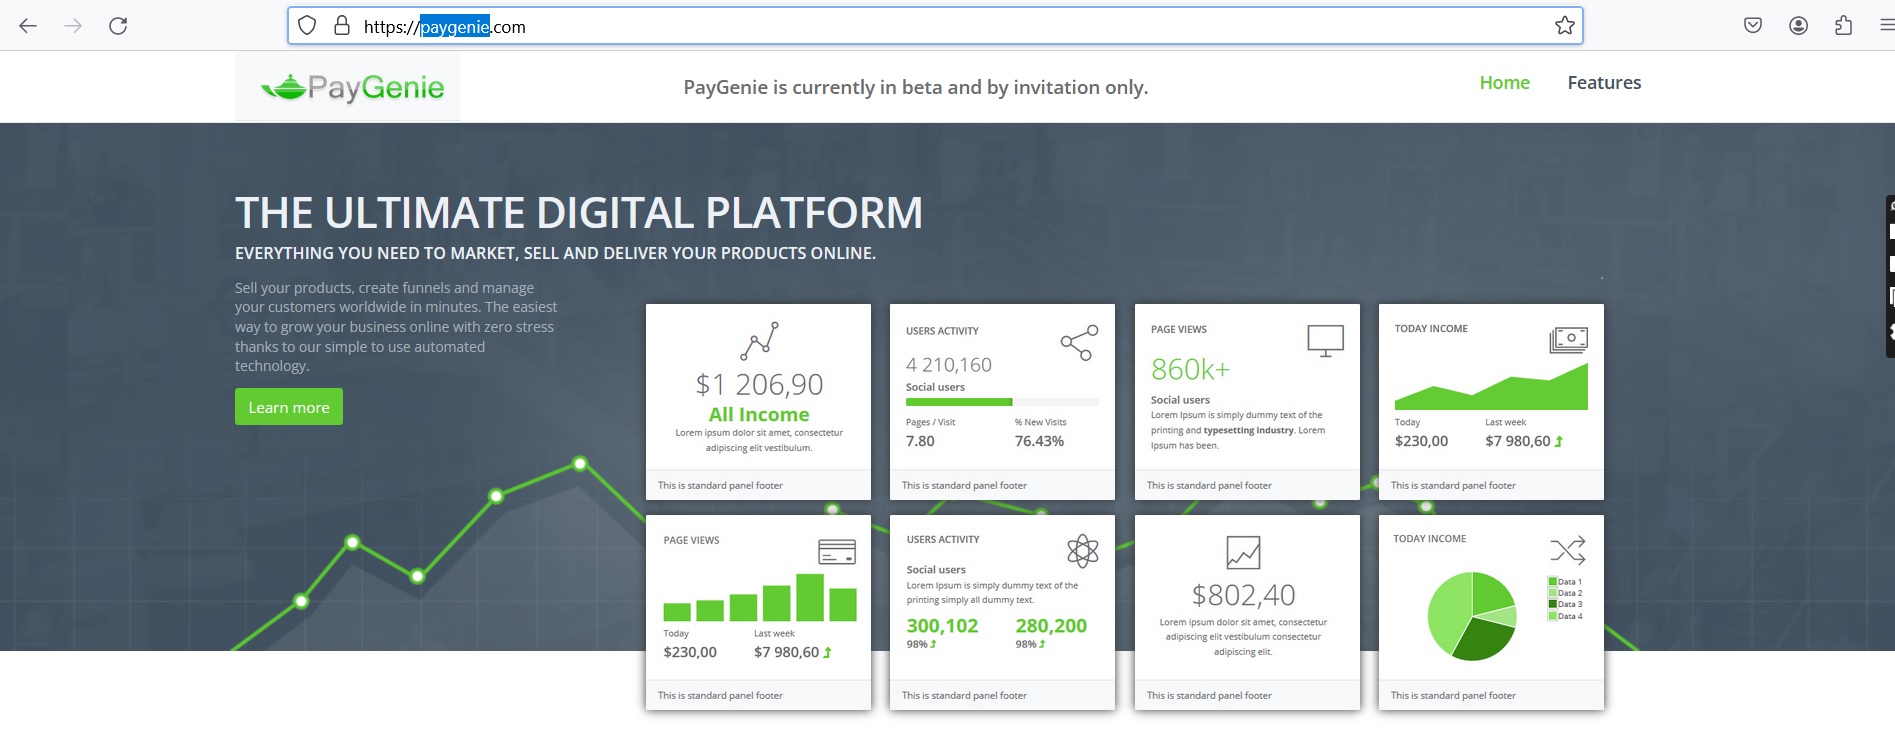Click the 76.43% New Visits value
1895x750 pixels.
(x=1039, y=441)
